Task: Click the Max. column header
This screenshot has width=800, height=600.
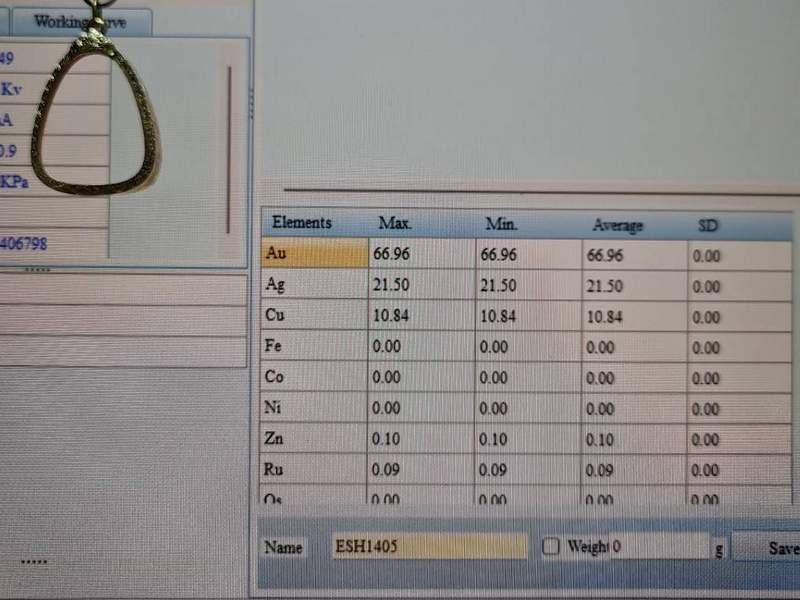Action: [395, 224]
